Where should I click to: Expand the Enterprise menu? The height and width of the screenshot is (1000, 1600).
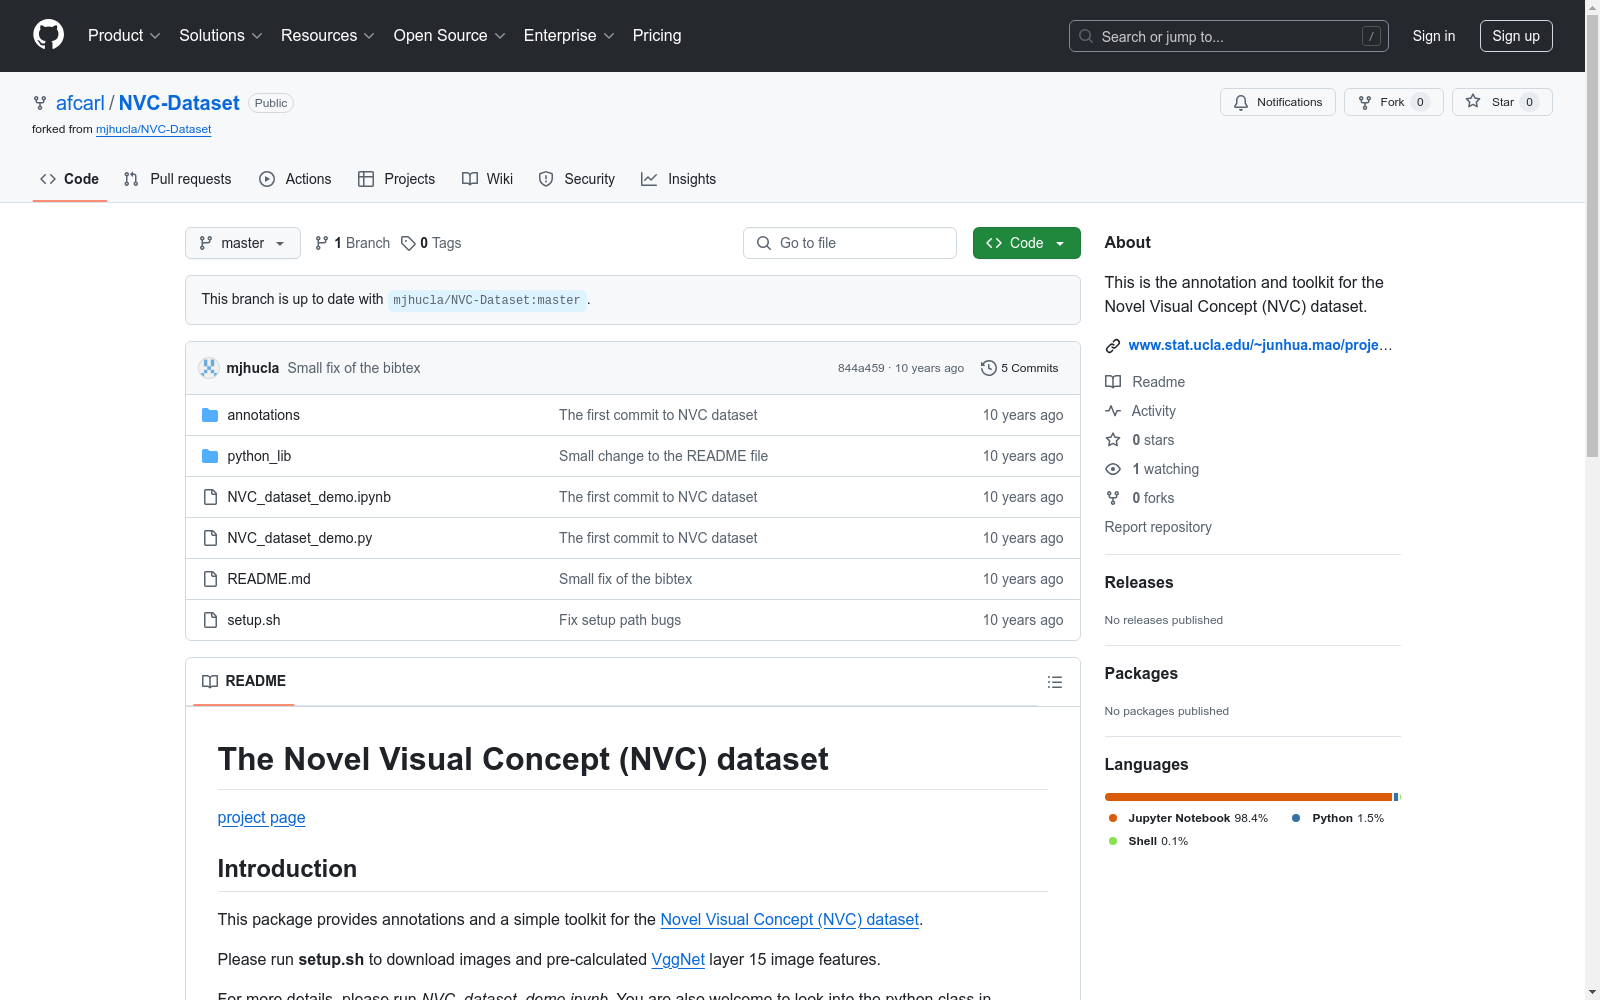pos(569,35)
